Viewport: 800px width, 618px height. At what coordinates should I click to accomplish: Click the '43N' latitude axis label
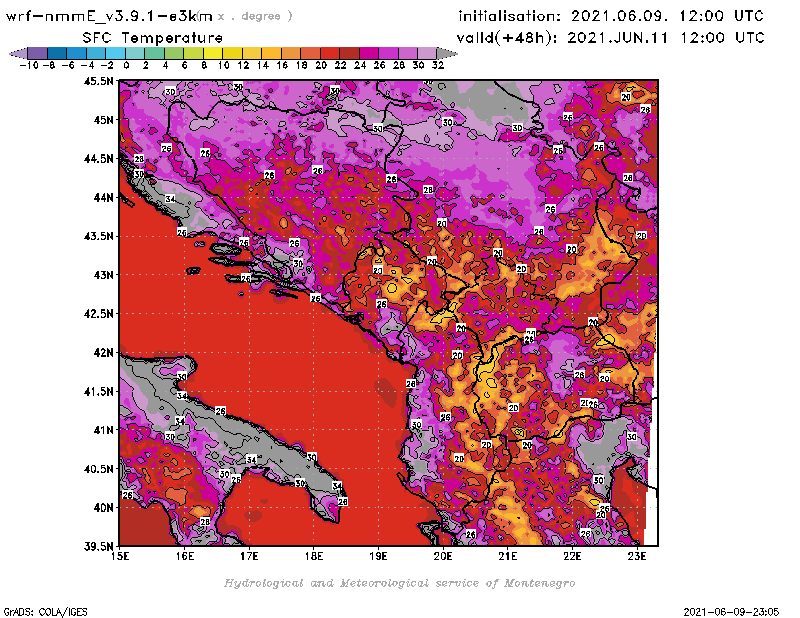(x=103, y=275)
